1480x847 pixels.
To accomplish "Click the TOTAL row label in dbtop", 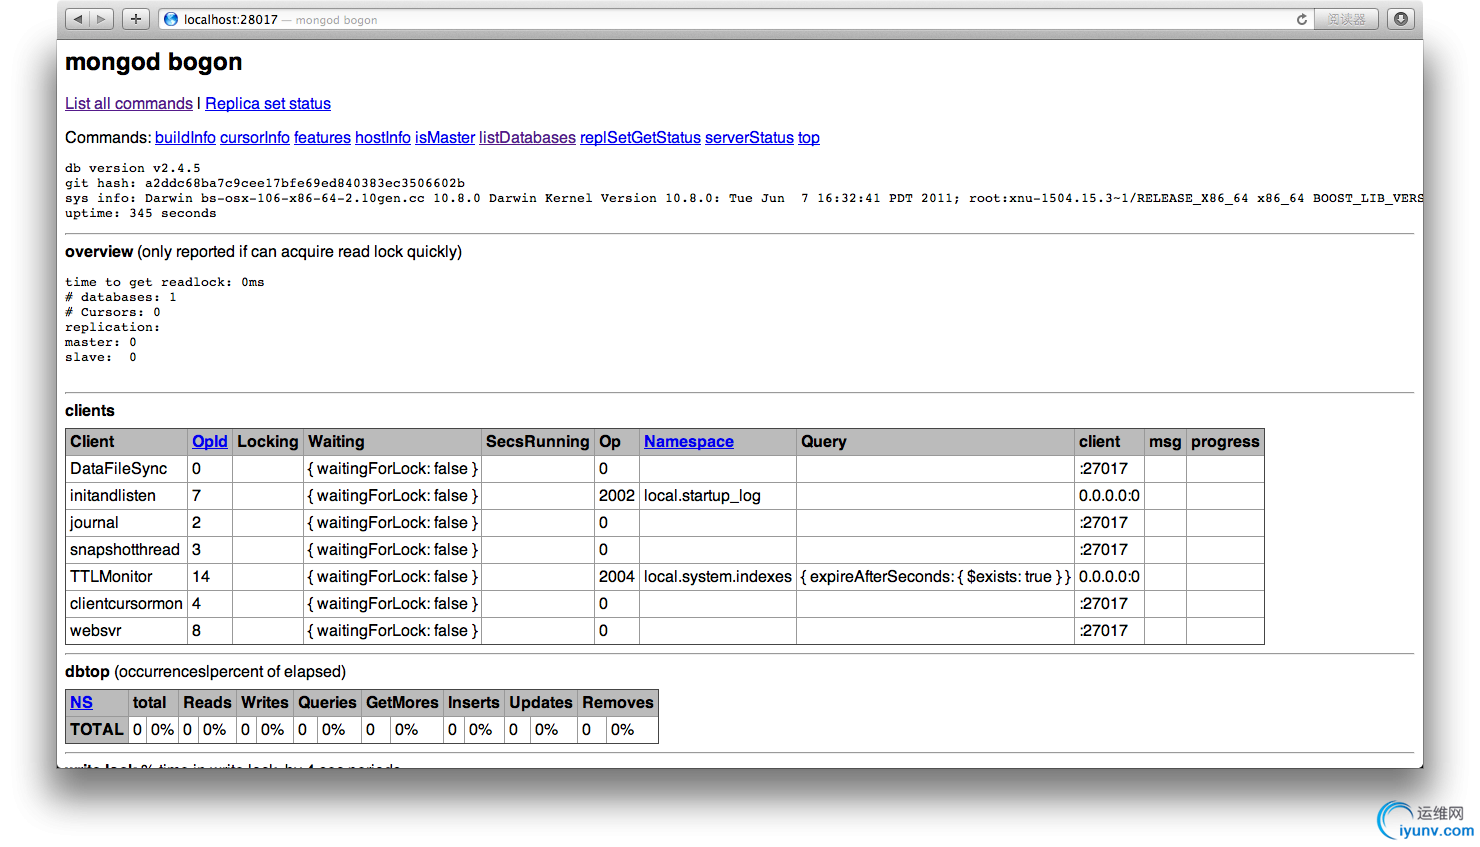I will pos(97,729).
